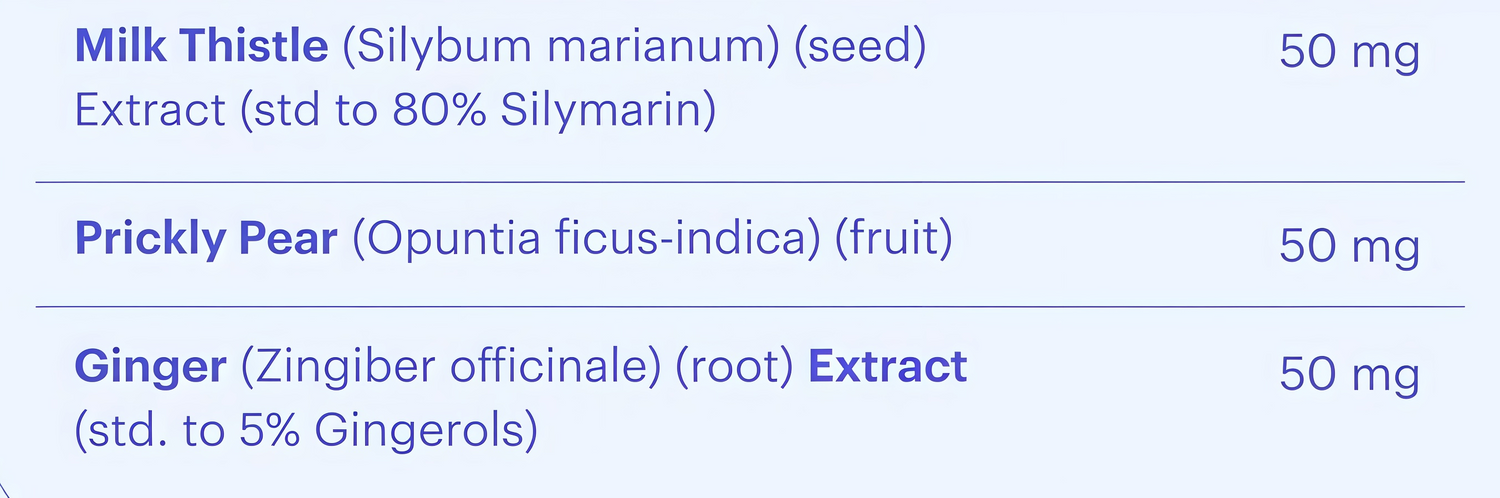Screen dimensions: 1500x498
Task: Click the bold Ginger ingredient name
Action: (x=150, y=367)
